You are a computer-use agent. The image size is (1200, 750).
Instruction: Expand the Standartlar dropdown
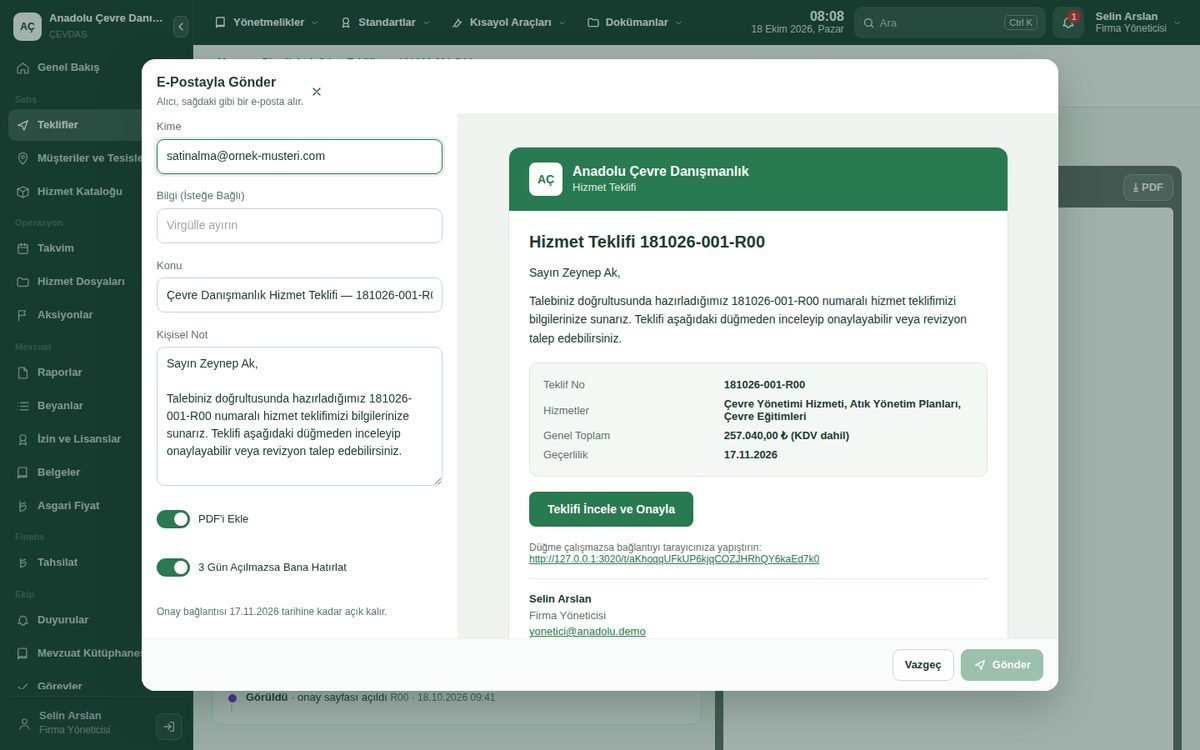(x=385, y=22)
